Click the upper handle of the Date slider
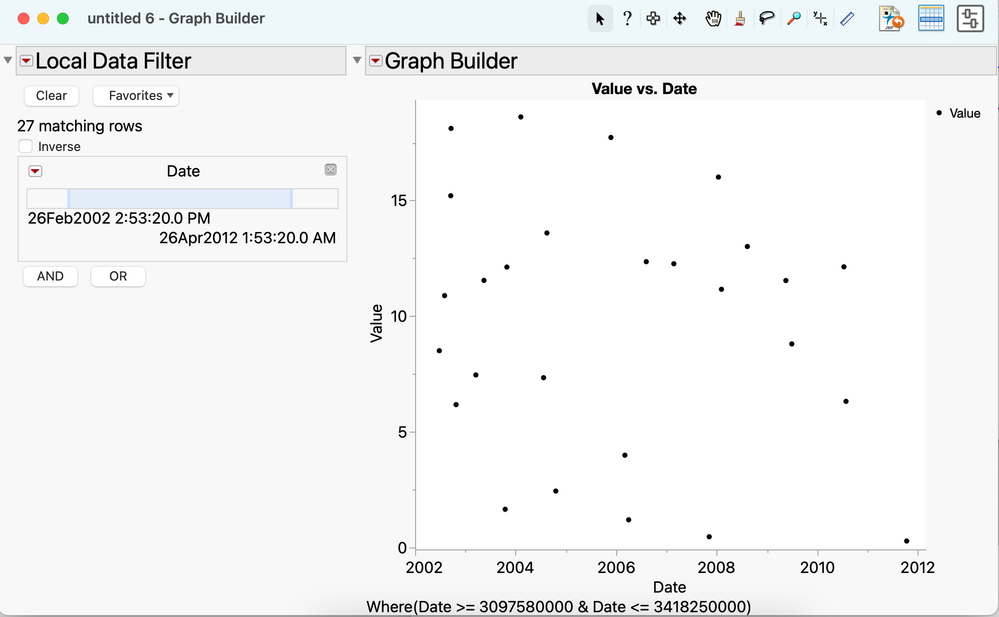 coord(292,198)
